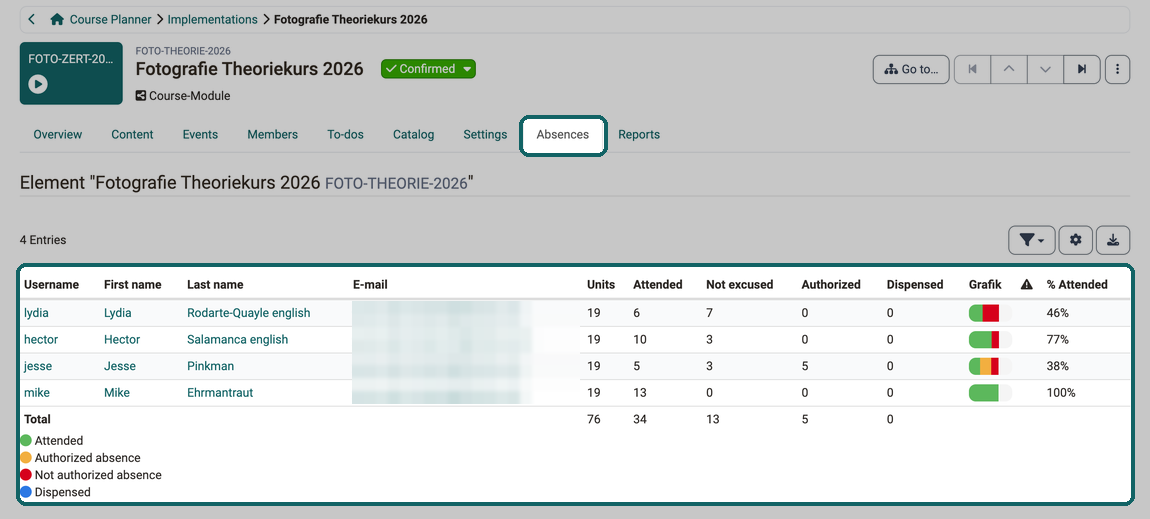Click Hector's attendance graphic bar
1150x519 pixels.
coord(990,339)
